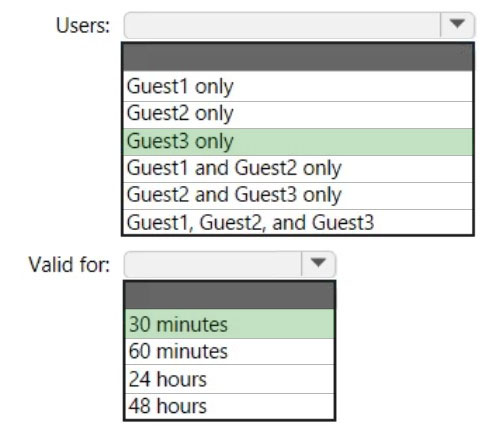Image resolution: width=485 pixels, height=429 pixels.
Task: Click the word hours in 48 hours
Action: 181,406
